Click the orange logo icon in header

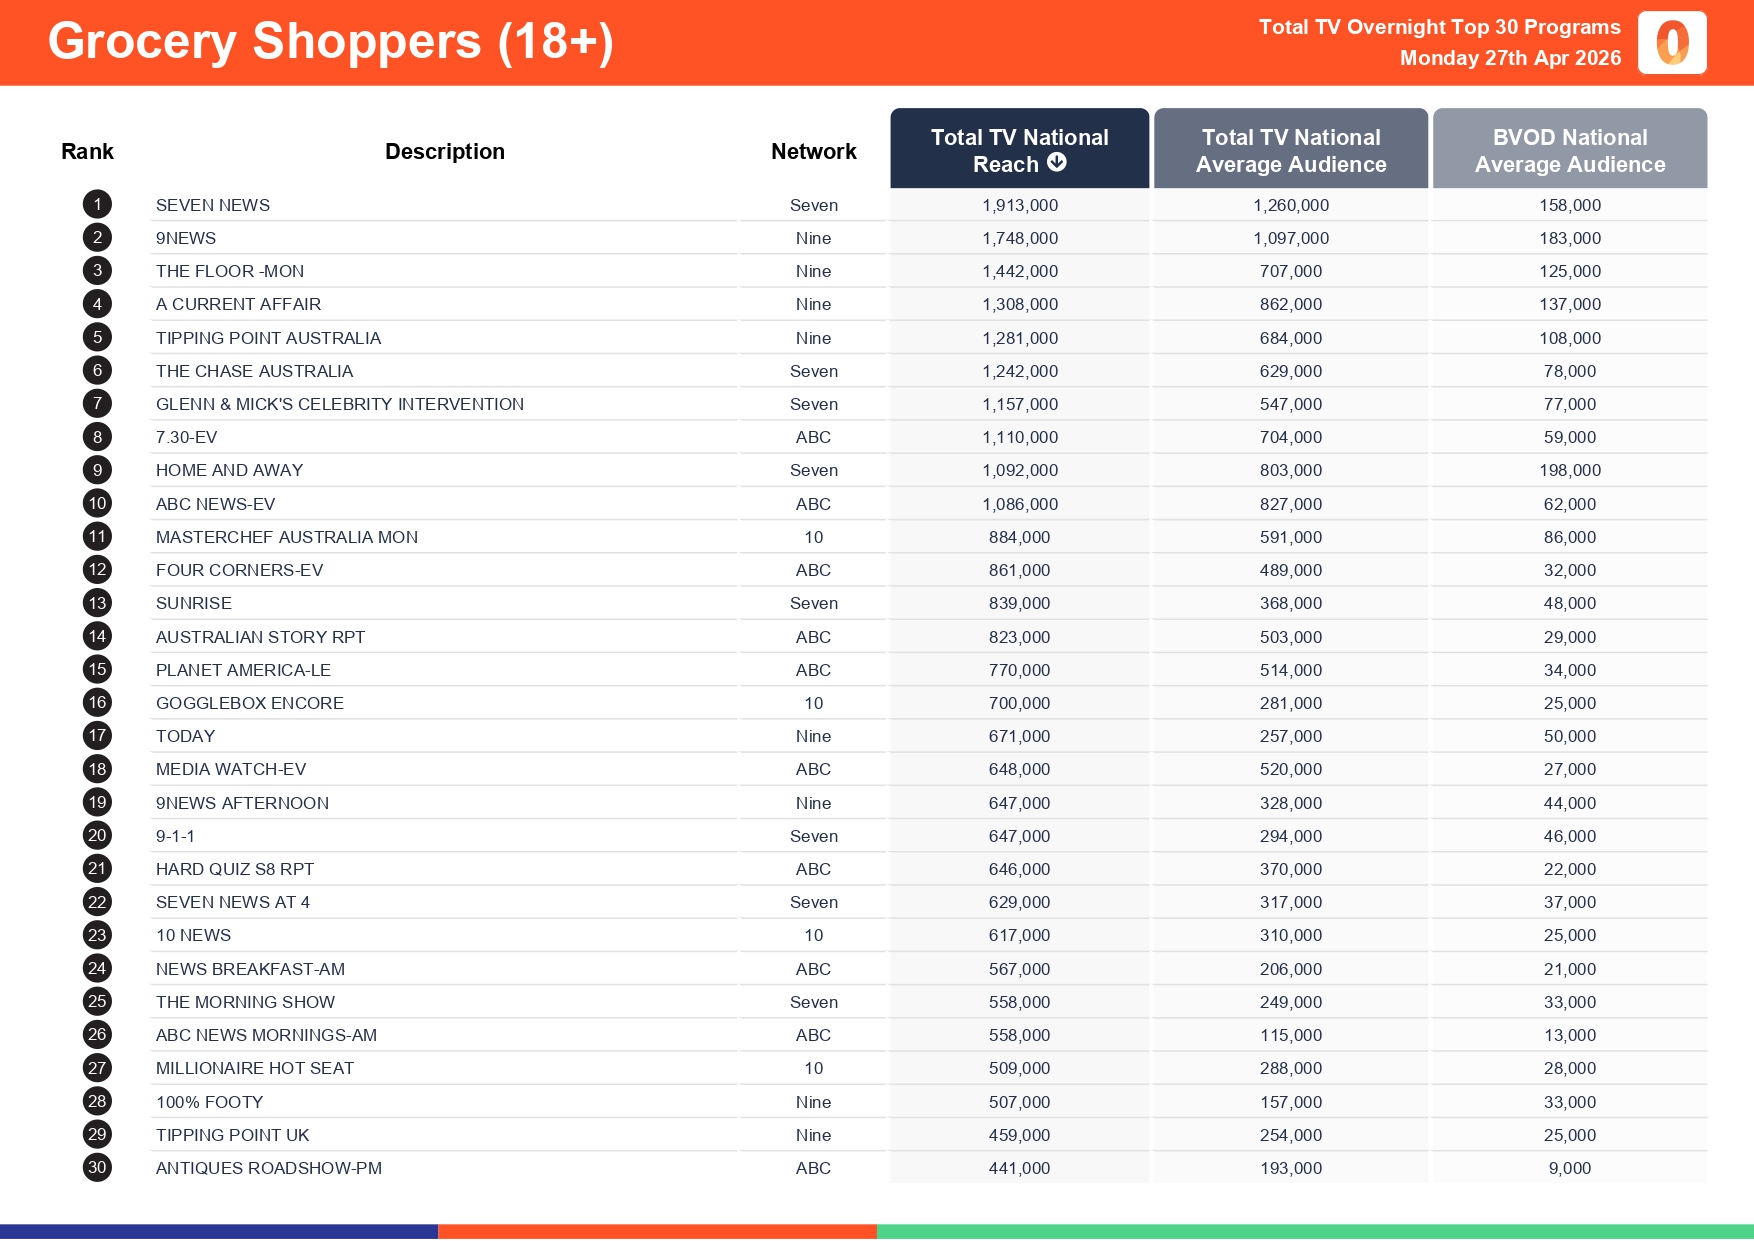[x=1671, y=43]
